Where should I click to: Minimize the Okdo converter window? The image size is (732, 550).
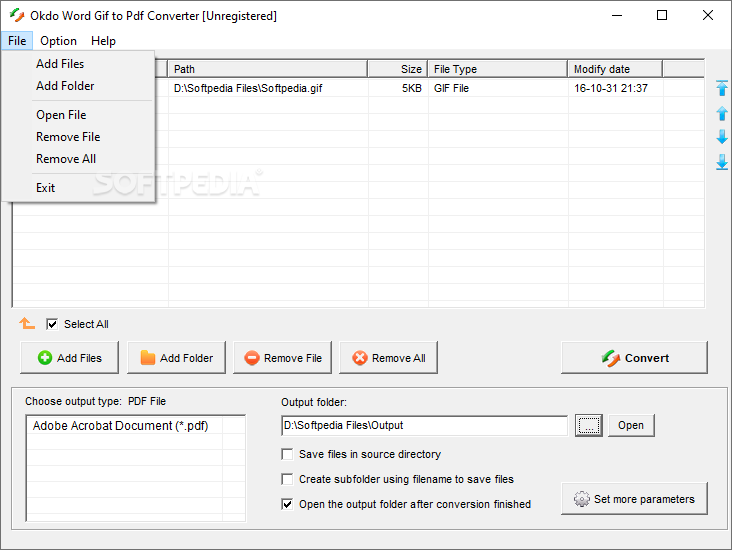pyautogui.click(x=617, y=15)
